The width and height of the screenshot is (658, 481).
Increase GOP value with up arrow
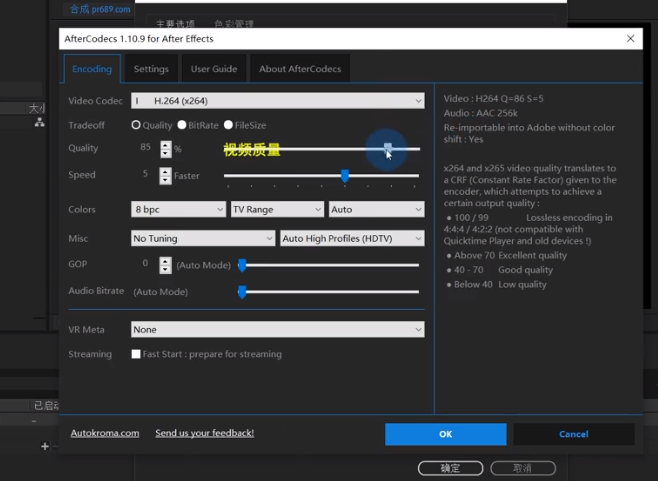point(166,261)
